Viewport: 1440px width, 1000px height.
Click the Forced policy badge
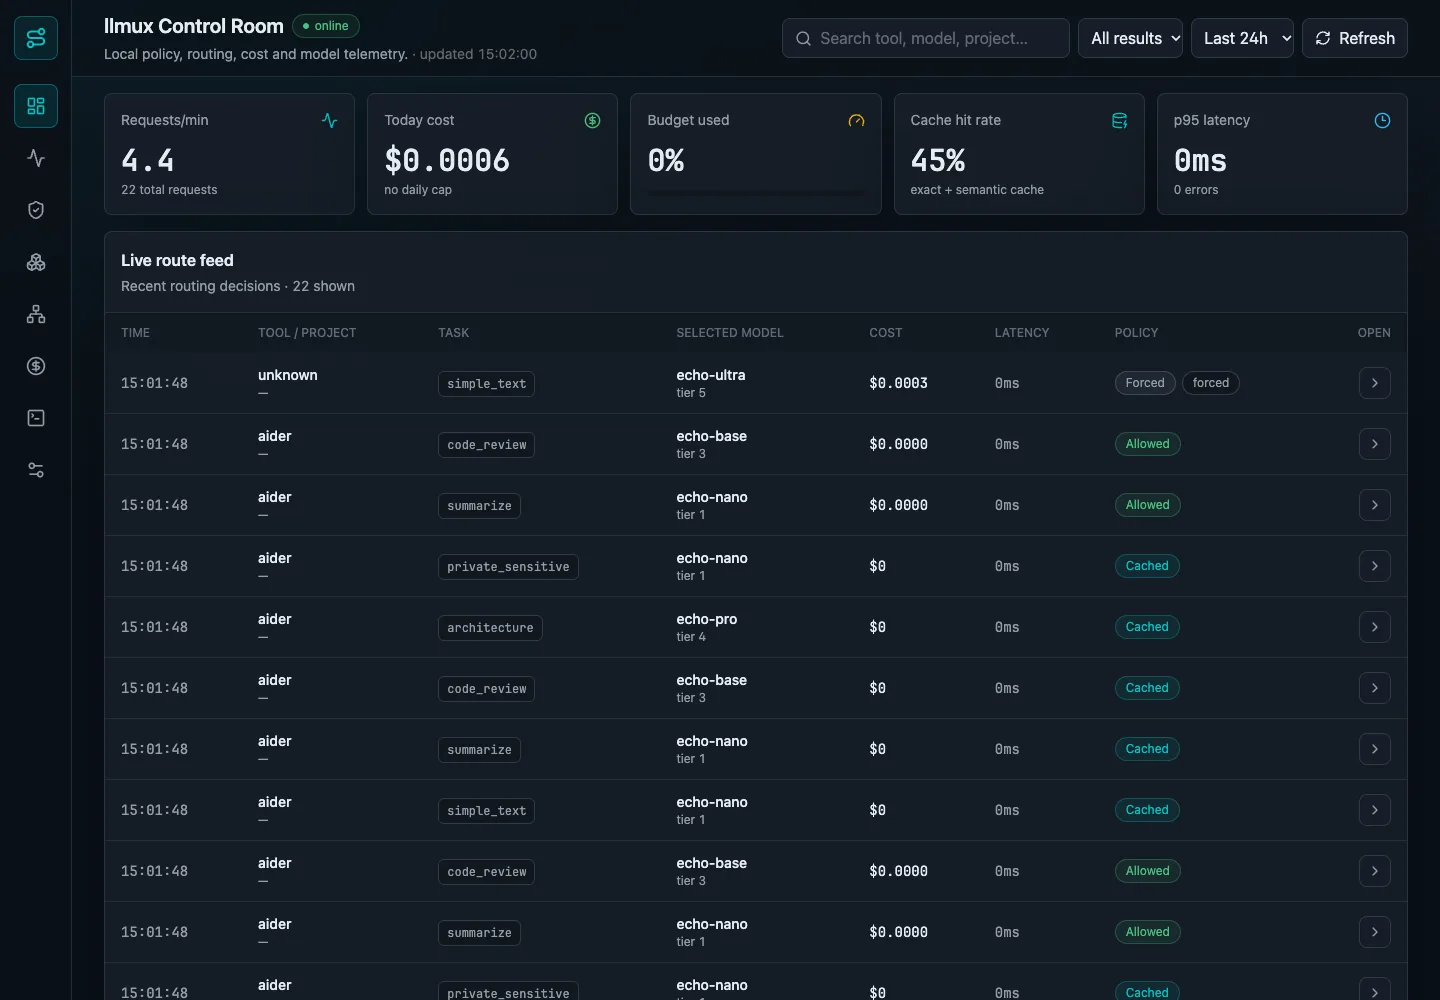click(1145, 383)
